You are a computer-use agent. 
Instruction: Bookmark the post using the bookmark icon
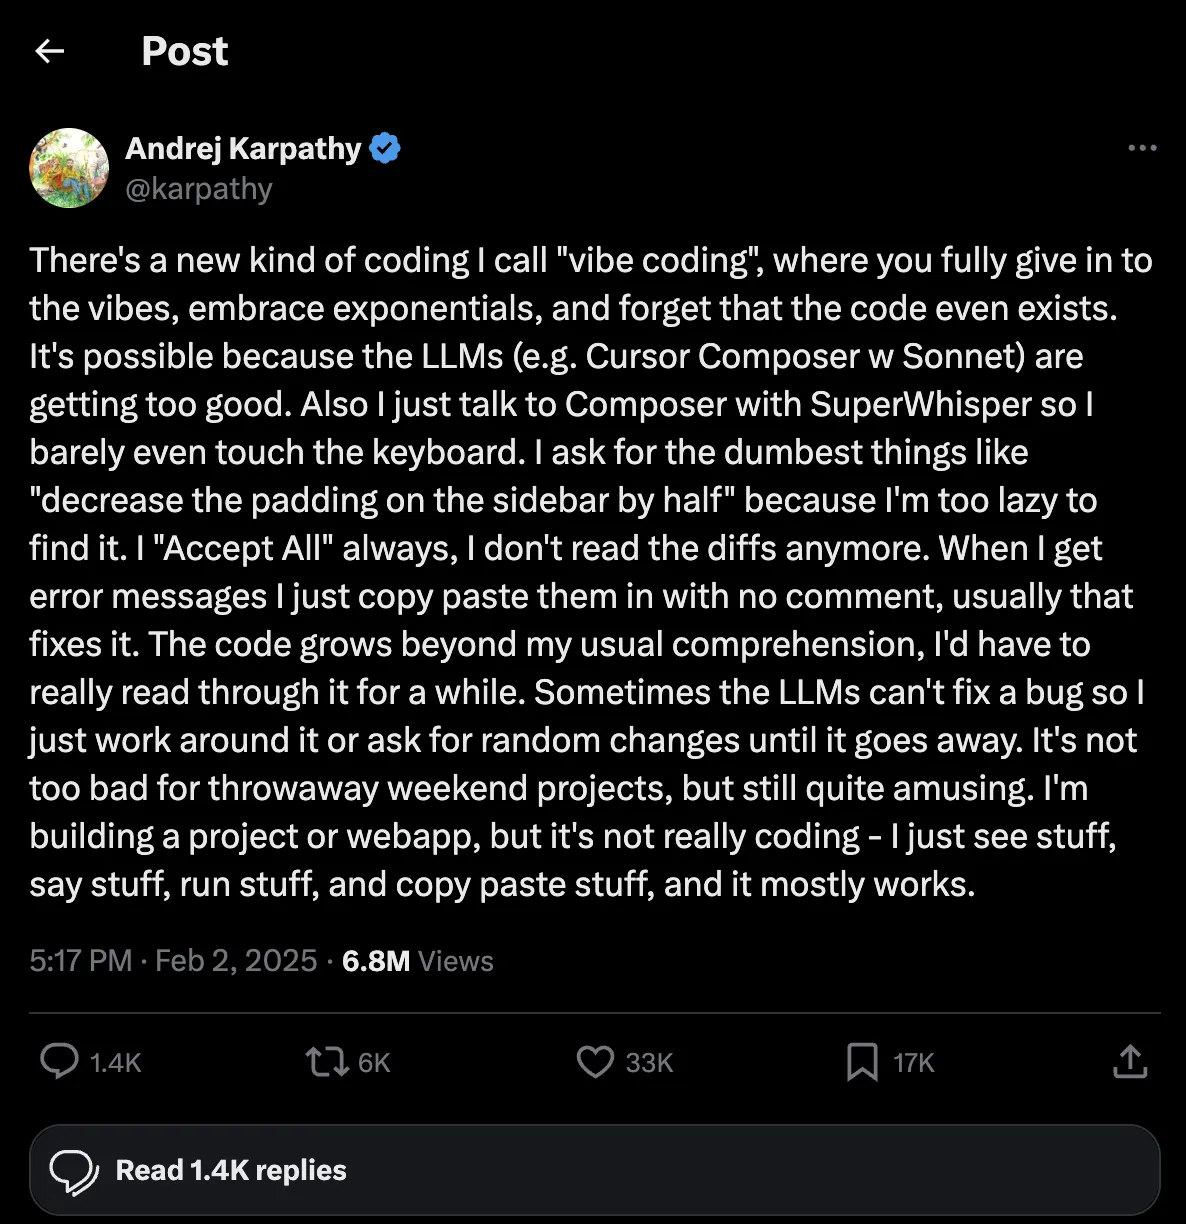point(860,1062)
